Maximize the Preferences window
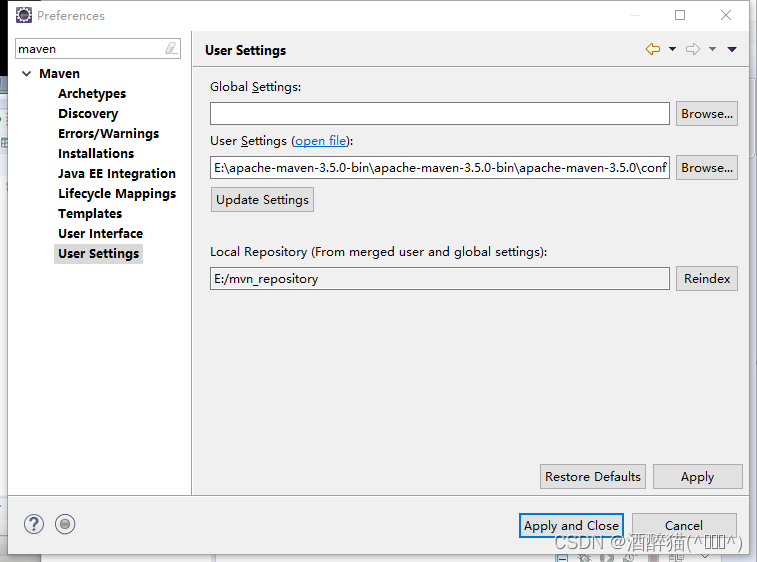This screenshot has height=562, width=757. (680, 15)
